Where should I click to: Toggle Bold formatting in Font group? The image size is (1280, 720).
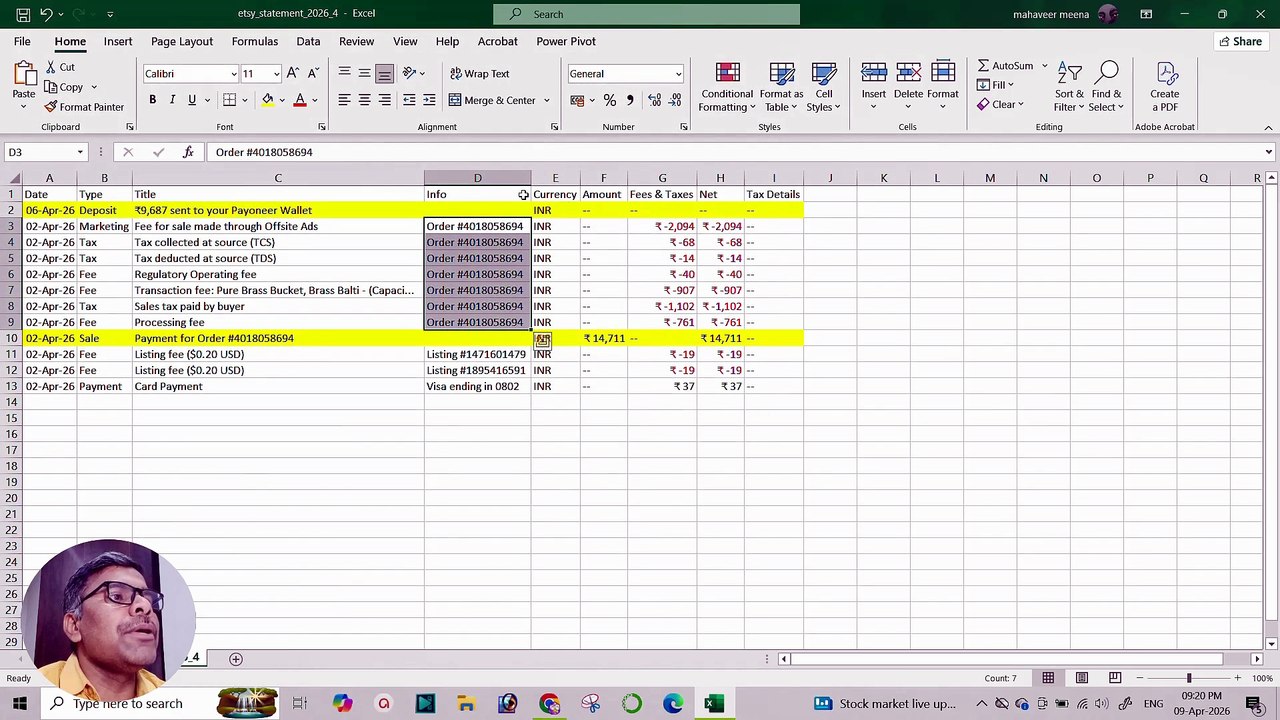pyautogui.click(x=152, y=100)
